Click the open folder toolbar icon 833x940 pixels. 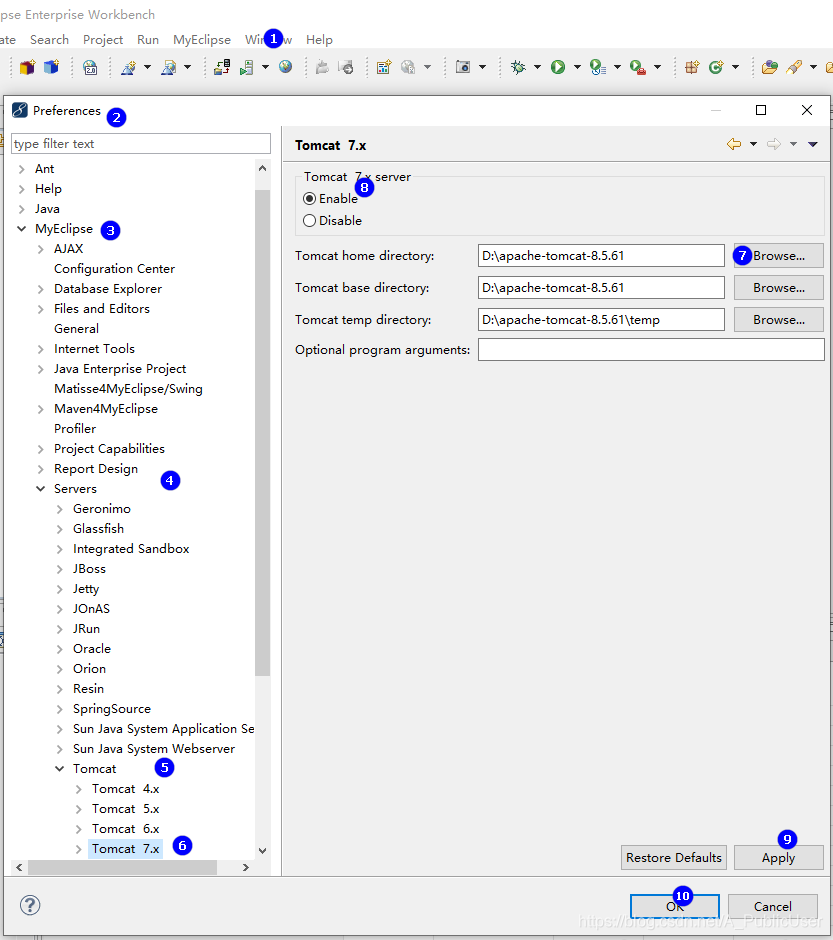pos(769,67)
